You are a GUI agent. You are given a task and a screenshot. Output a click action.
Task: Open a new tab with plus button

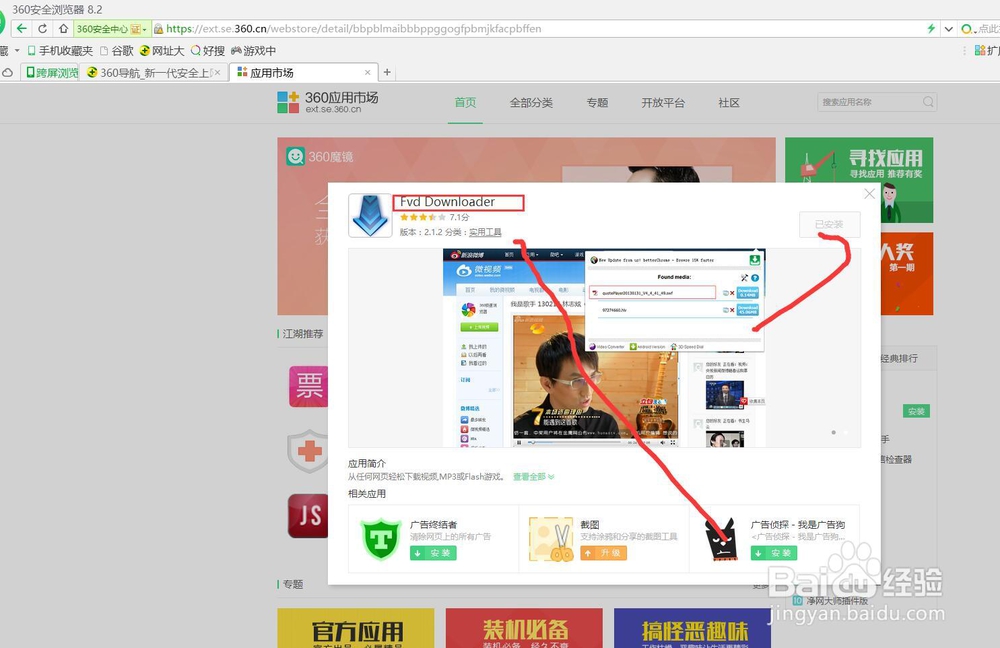pos(387,73)
